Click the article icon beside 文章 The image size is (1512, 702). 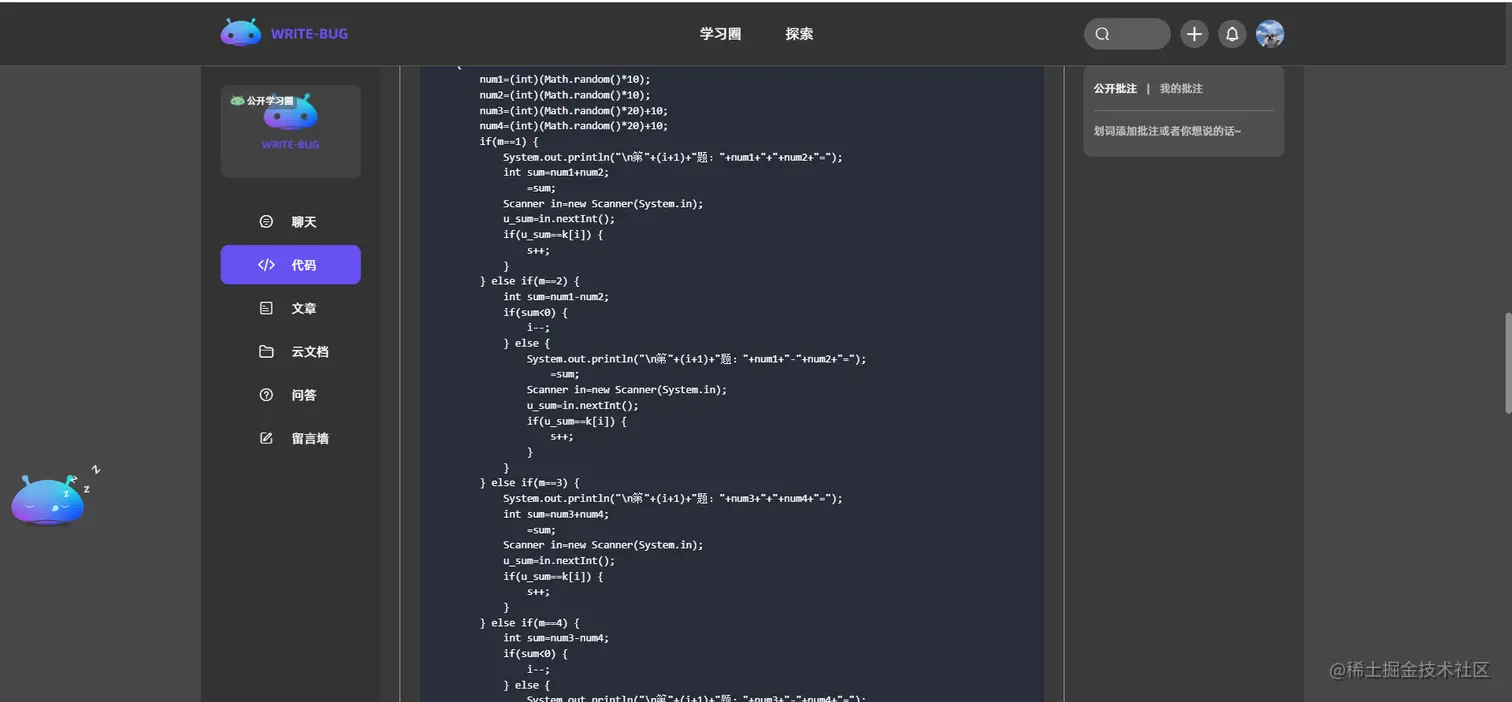(x=266, y=308)
